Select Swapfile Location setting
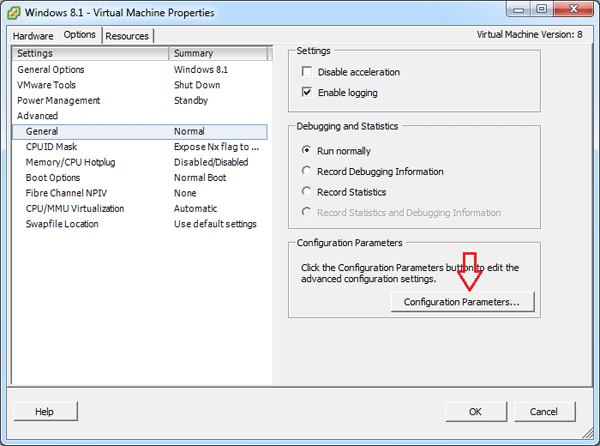Image resolution: width=600 pixels, height=446 pixels. [62, 224]
